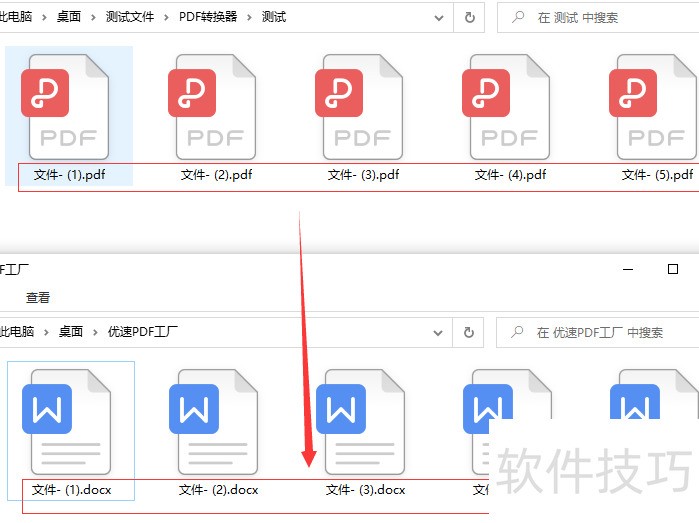The height and width of the screenshot is (523, 699).
Task: Click the 在 优速PDF工厂 中搜索 search box
Action: [x=597, y=333]
